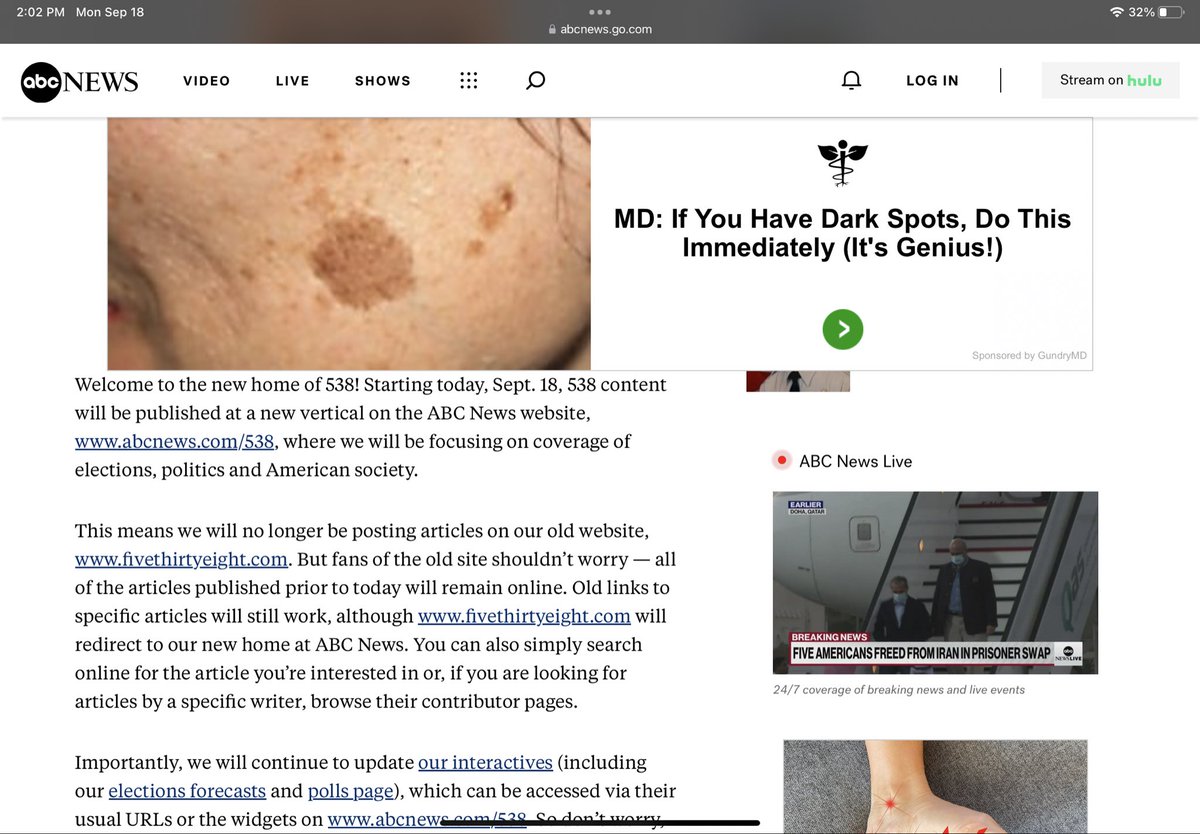Open the 'our interactives' link
This screenshot has width=1200, height=834.
pyautogui.click(x=485, y=762)
